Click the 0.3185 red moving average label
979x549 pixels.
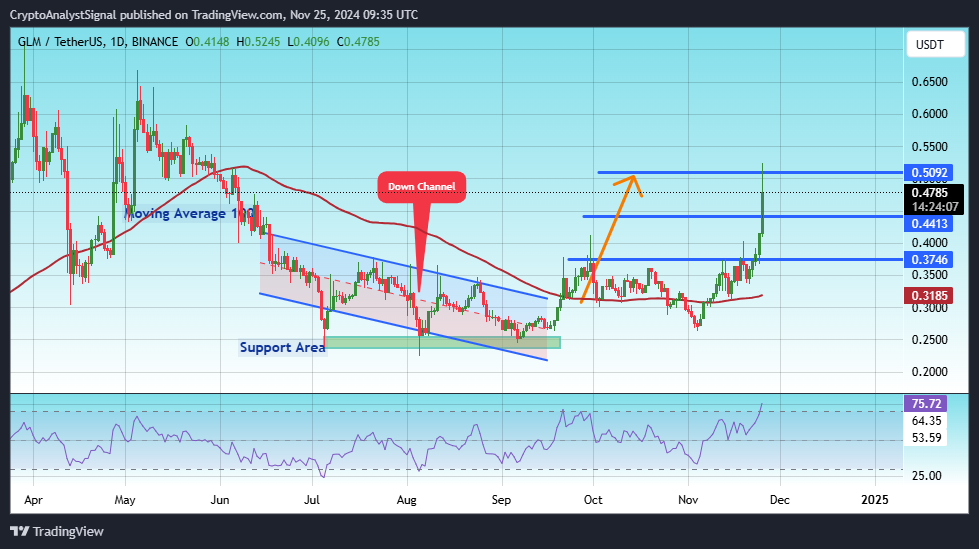929,295
